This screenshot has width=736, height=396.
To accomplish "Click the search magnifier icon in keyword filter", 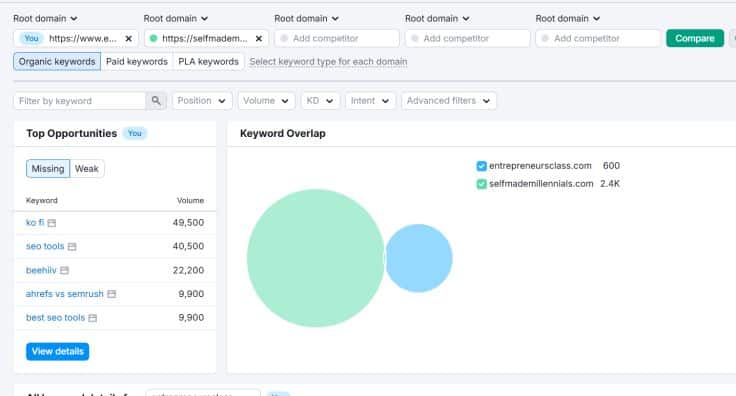I will [x=156, y=101].
